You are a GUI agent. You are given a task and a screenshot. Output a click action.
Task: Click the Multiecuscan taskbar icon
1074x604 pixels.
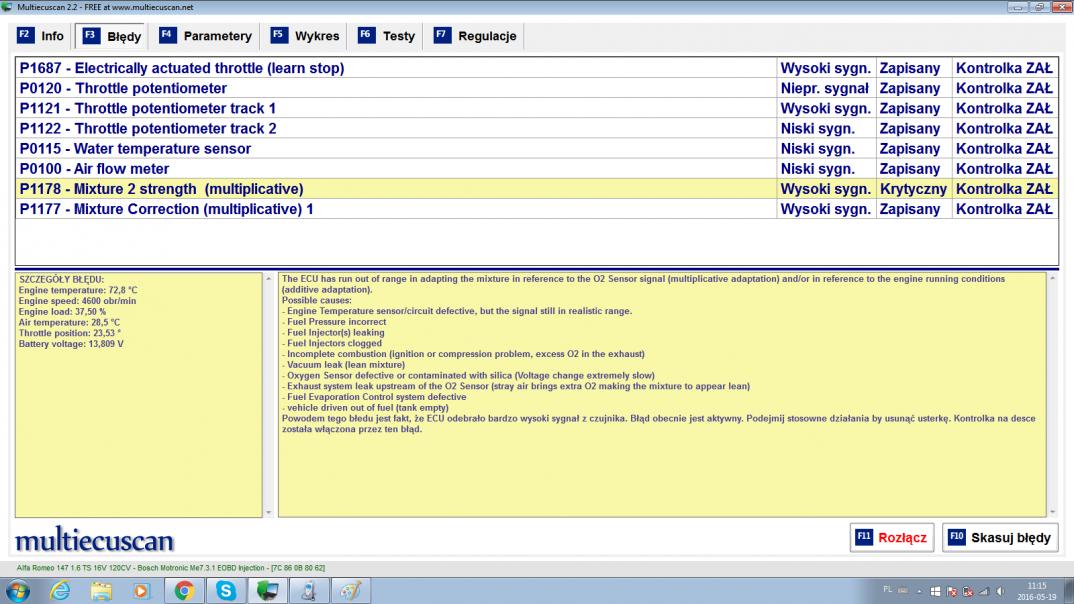click(x=267, y=590)
